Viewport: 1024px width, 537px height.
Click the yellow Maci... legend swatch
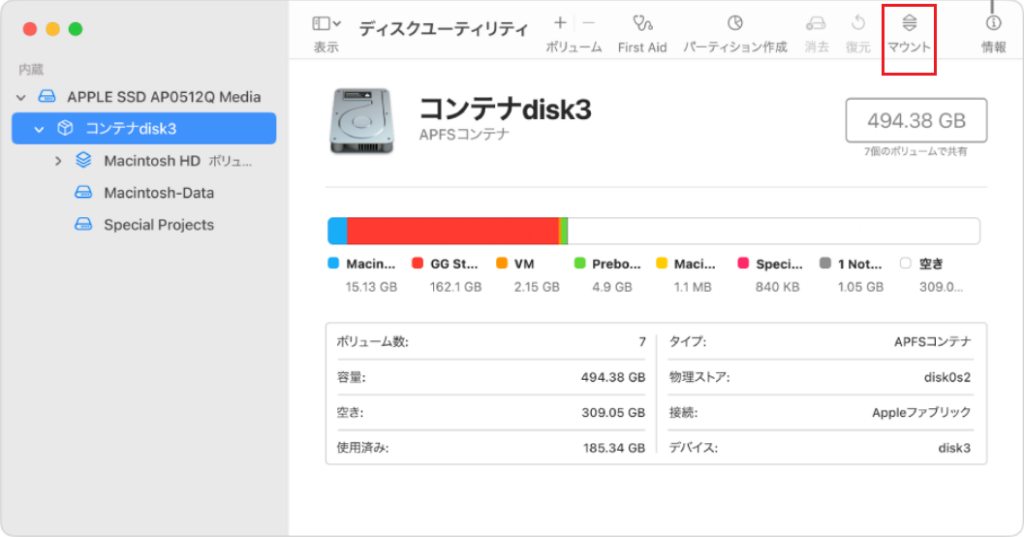click(x=662, y=263)
